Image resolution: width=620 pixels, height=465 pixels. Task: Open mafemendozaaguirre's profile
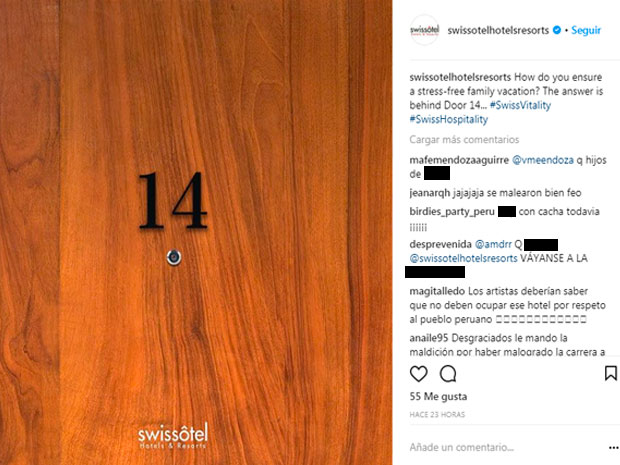point(459,160)
